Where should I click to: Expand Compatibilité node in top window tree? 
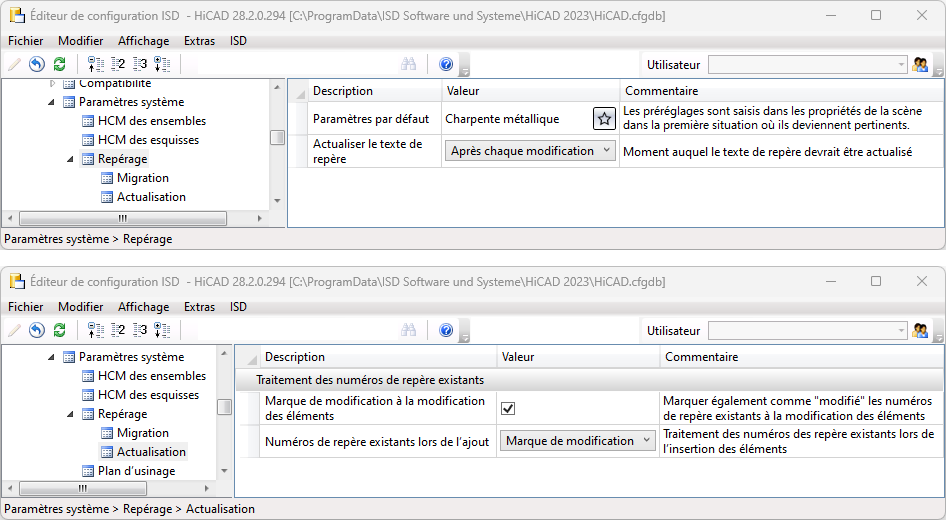[52, 83]
